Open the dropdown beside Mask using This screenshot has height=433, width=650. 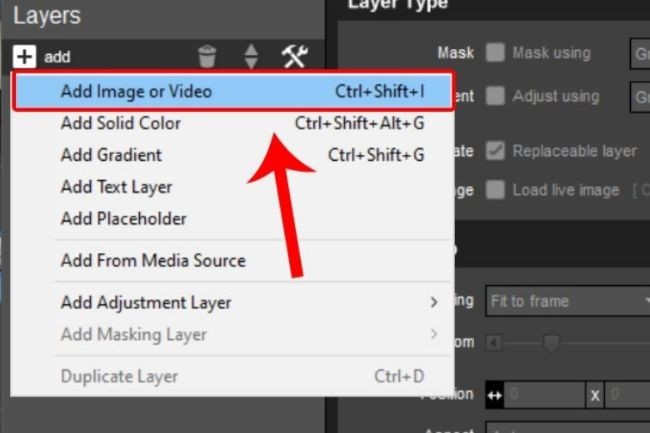(638, 53)
